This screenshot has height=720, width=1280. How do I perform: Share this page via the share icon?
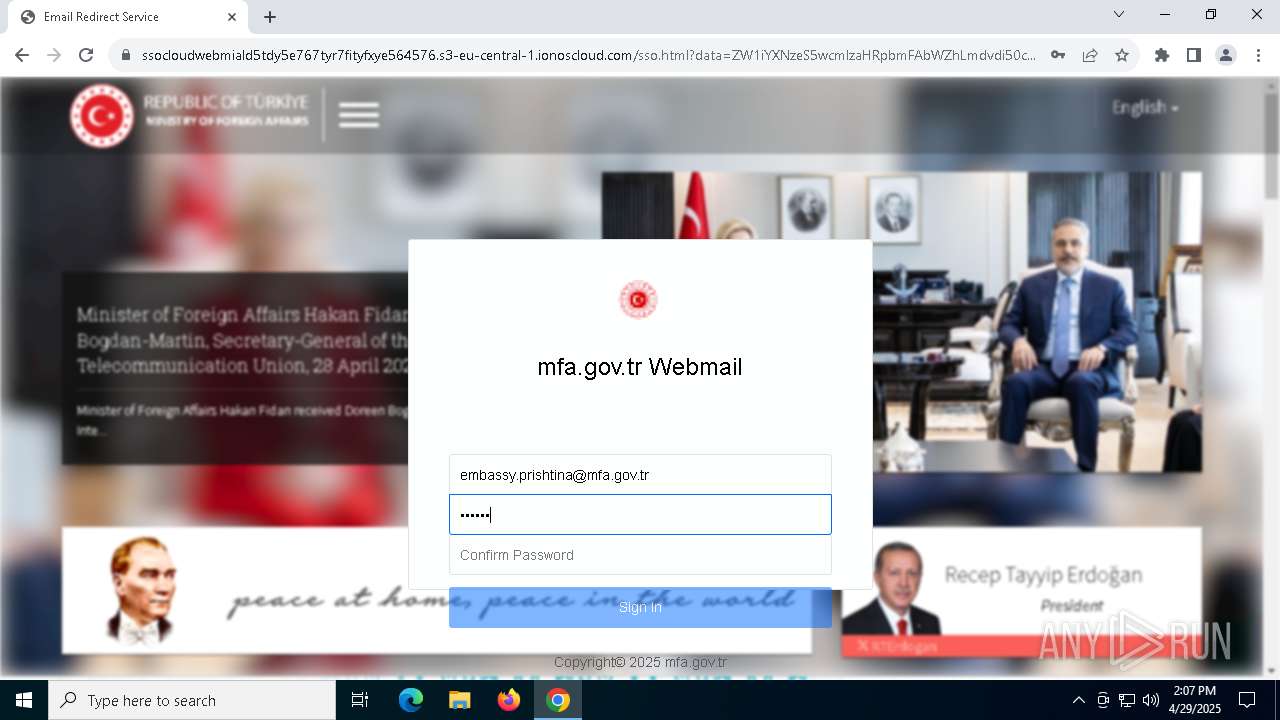pyautogui.click(x=1090, y=55)
